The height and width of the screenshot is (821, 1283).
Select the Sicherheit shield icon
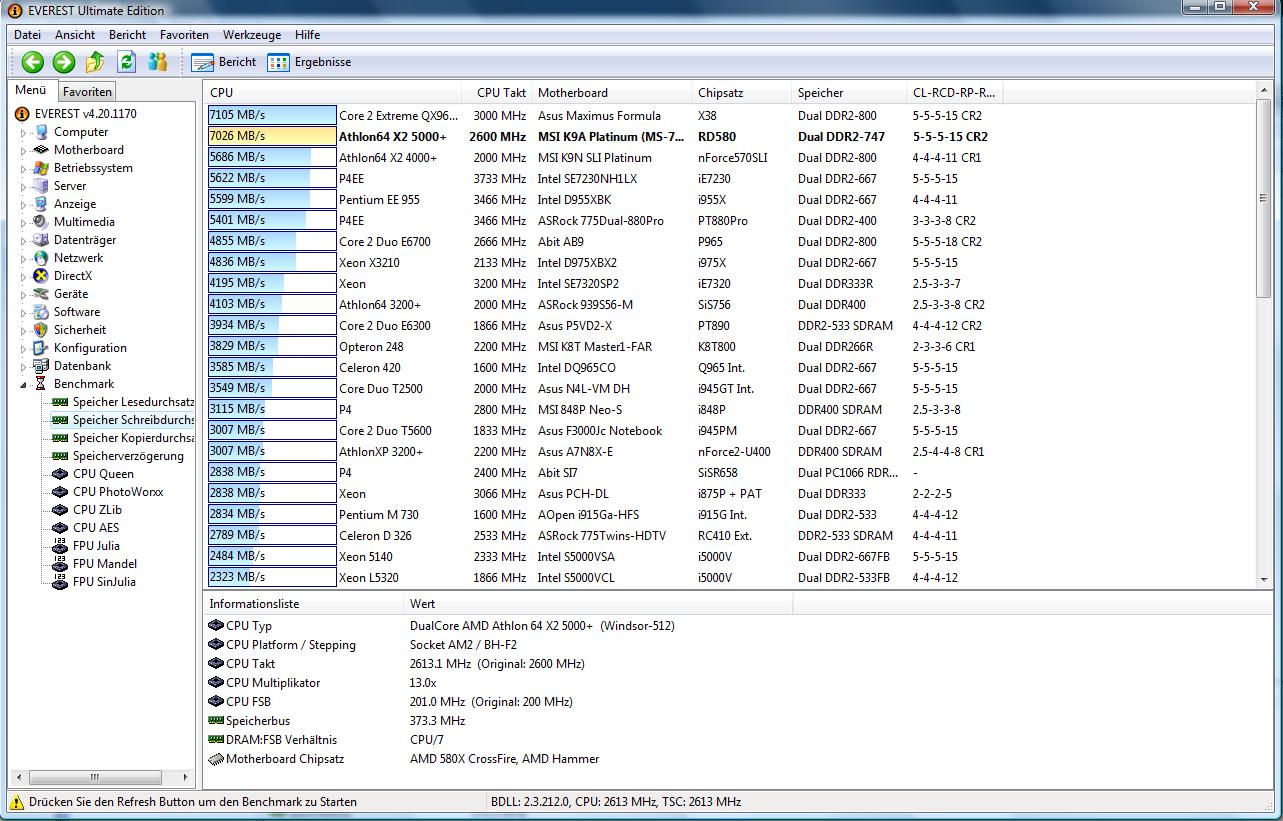[x=41, y=330]
